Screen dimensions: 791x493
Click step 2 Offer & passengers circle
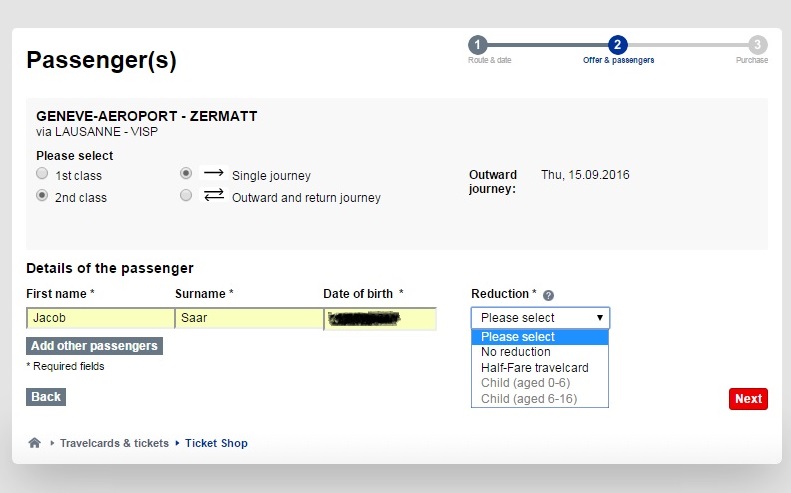coord(617,45)
